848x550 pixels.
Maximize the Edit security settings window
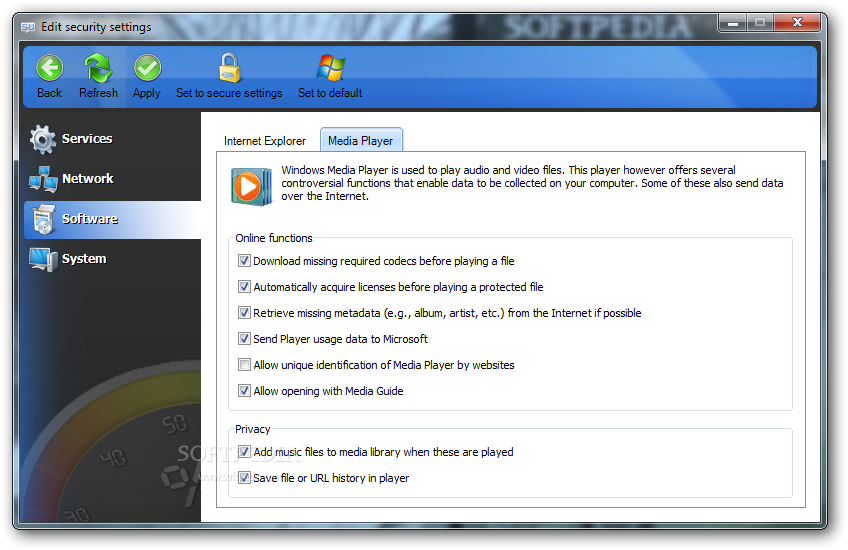tap(760, 23)
